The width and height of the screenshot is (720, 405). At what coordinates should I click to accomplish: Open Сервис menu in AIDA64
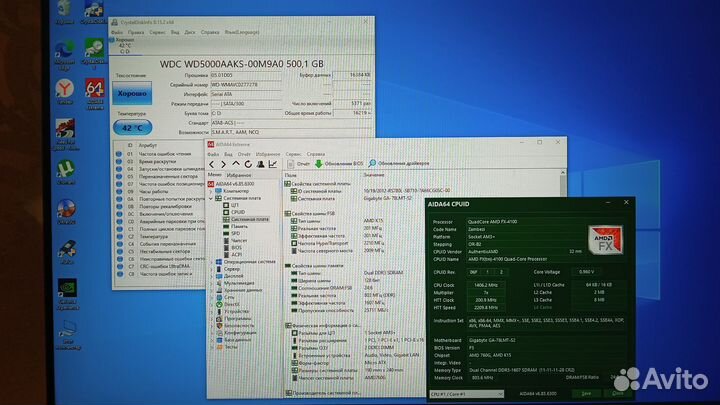[293, 154]
